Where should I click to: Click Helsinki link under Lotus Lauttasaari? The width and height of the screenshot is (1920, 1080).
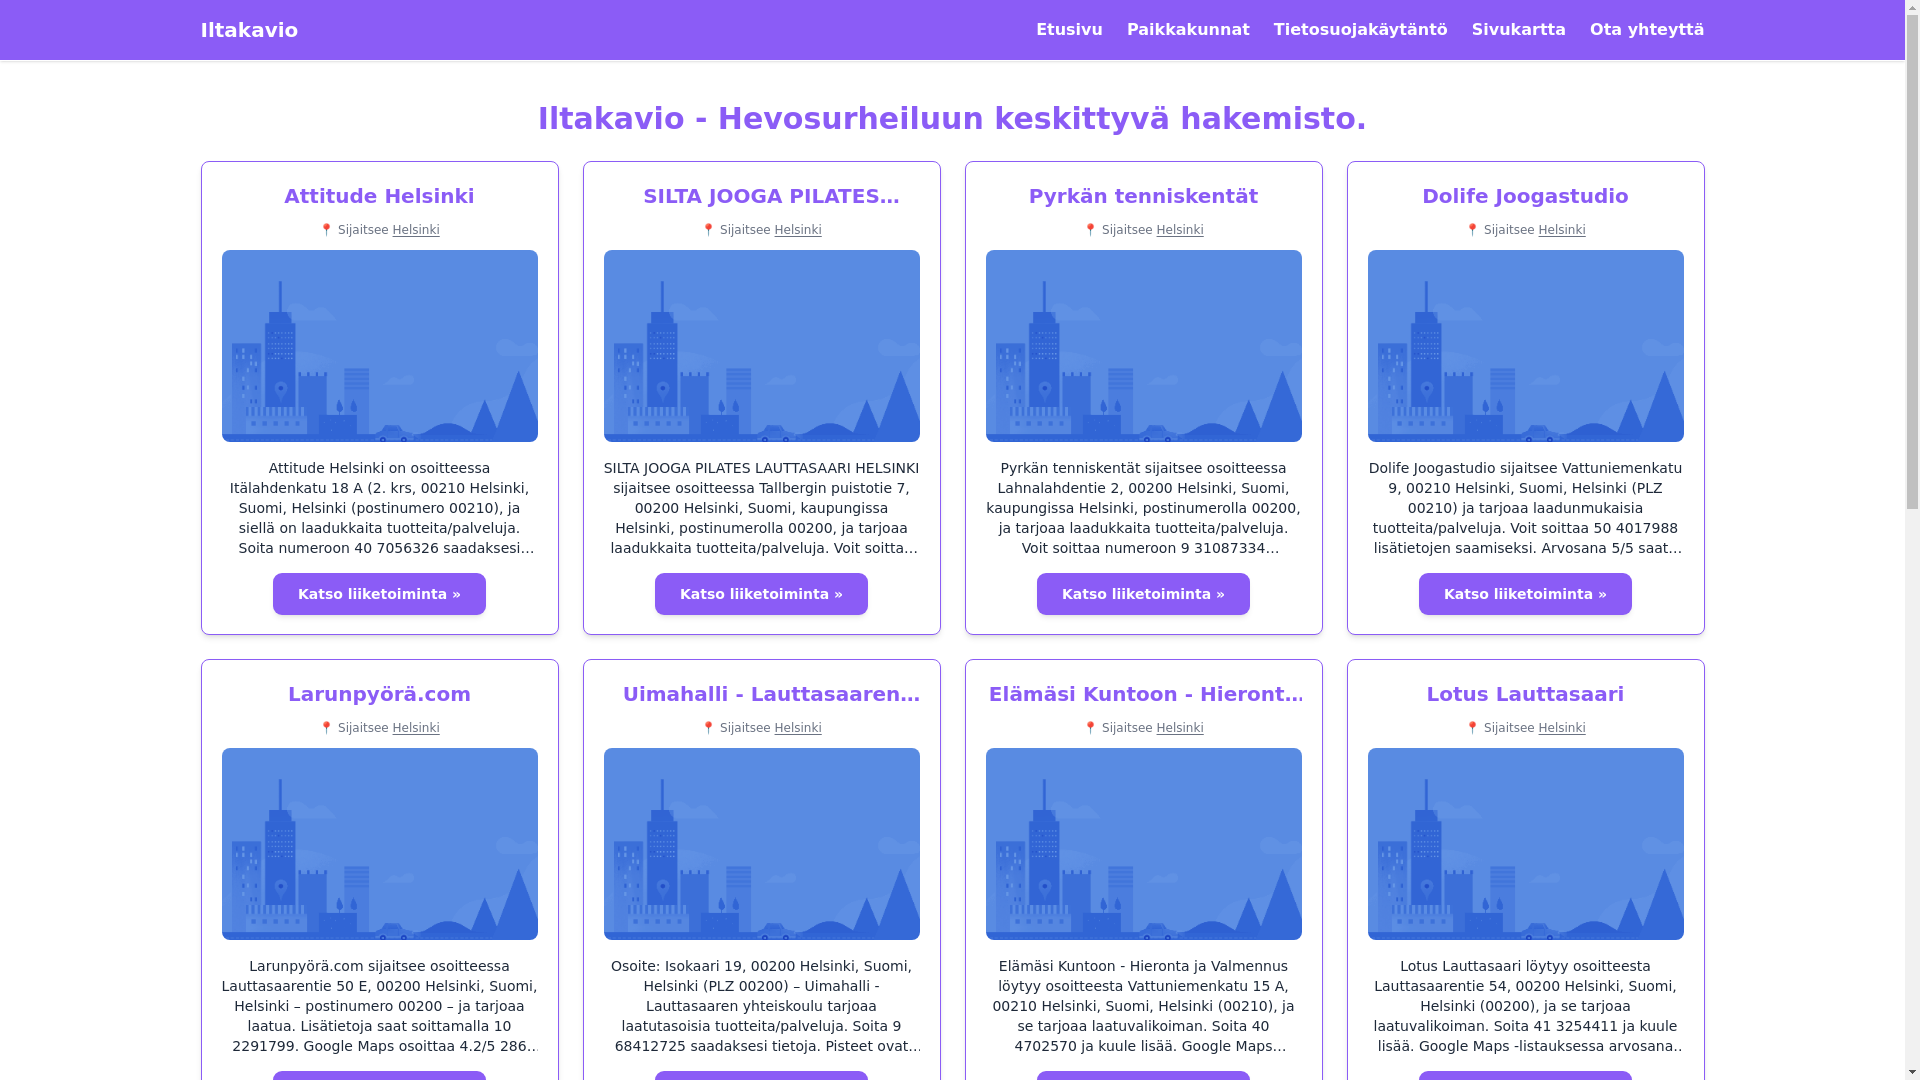pos(1562,728)
